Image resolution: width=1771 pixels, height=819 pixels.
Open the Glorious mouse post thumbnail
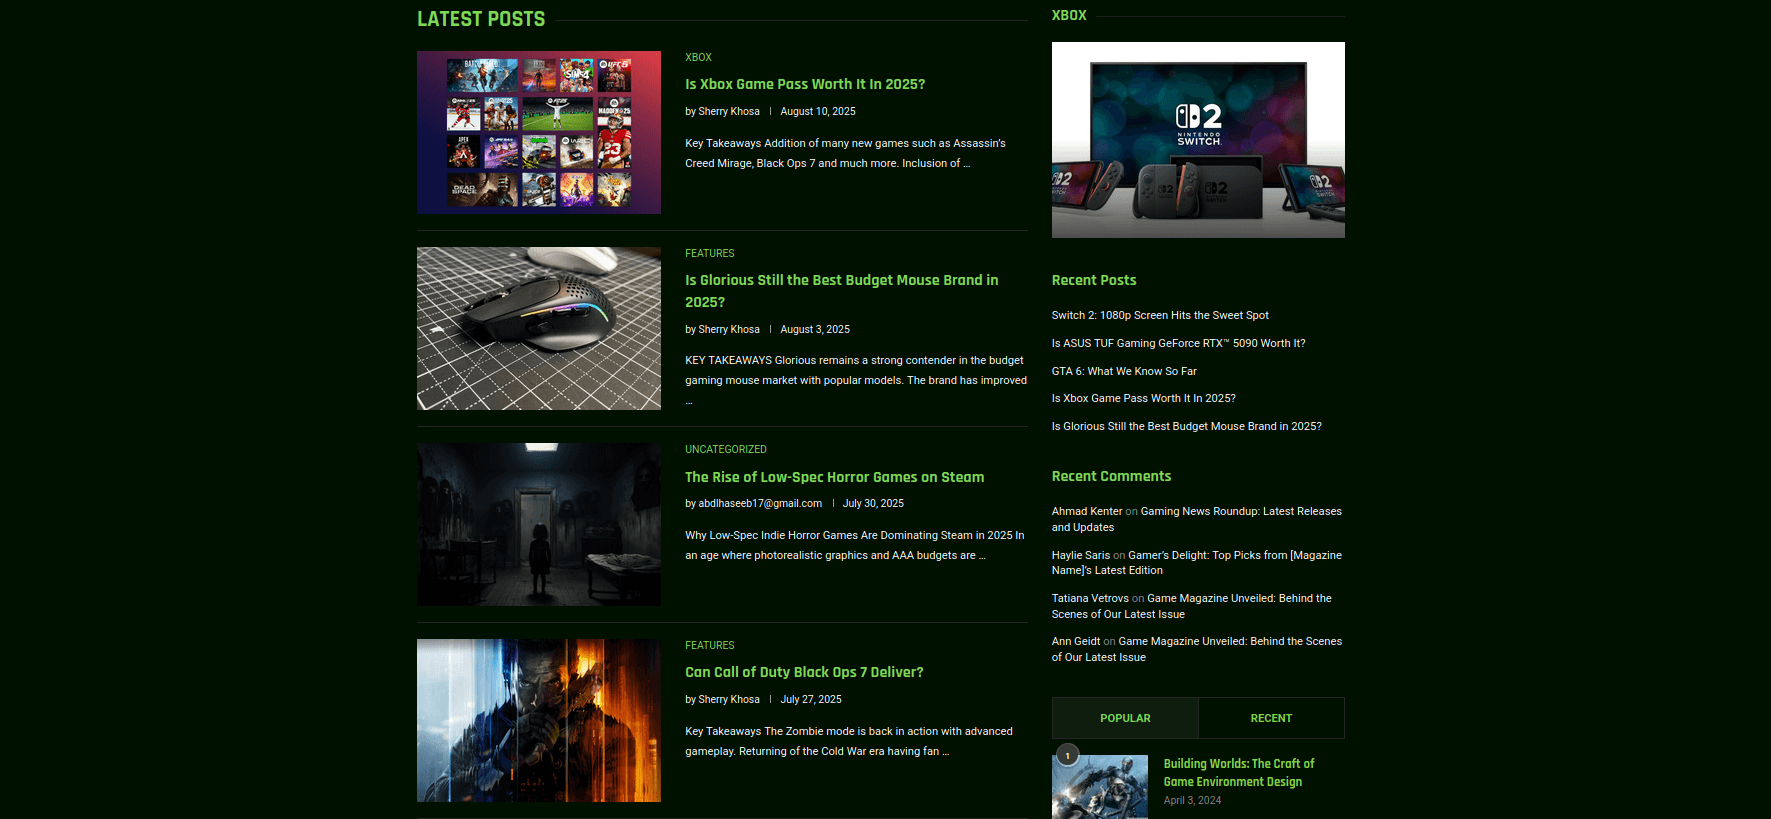[539, 328]
